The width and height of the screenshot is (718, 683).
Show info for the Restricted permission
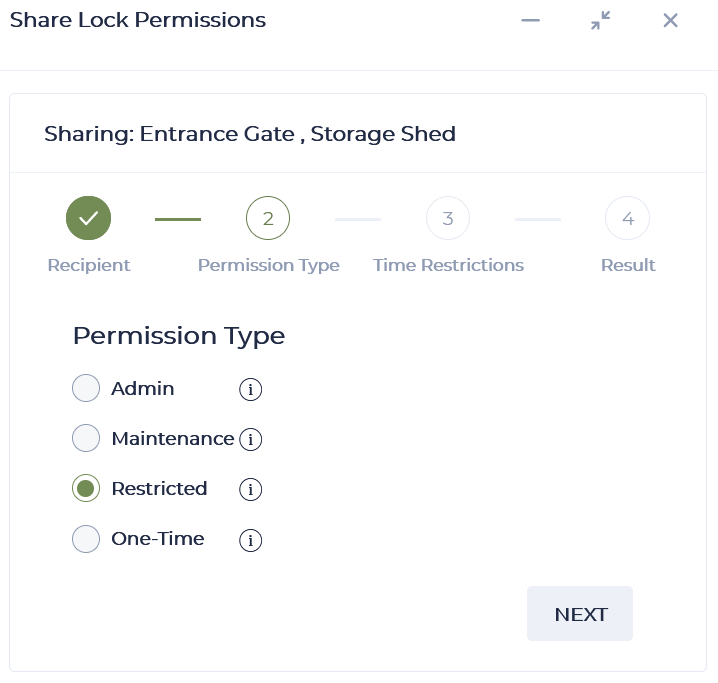coord(250,489)
